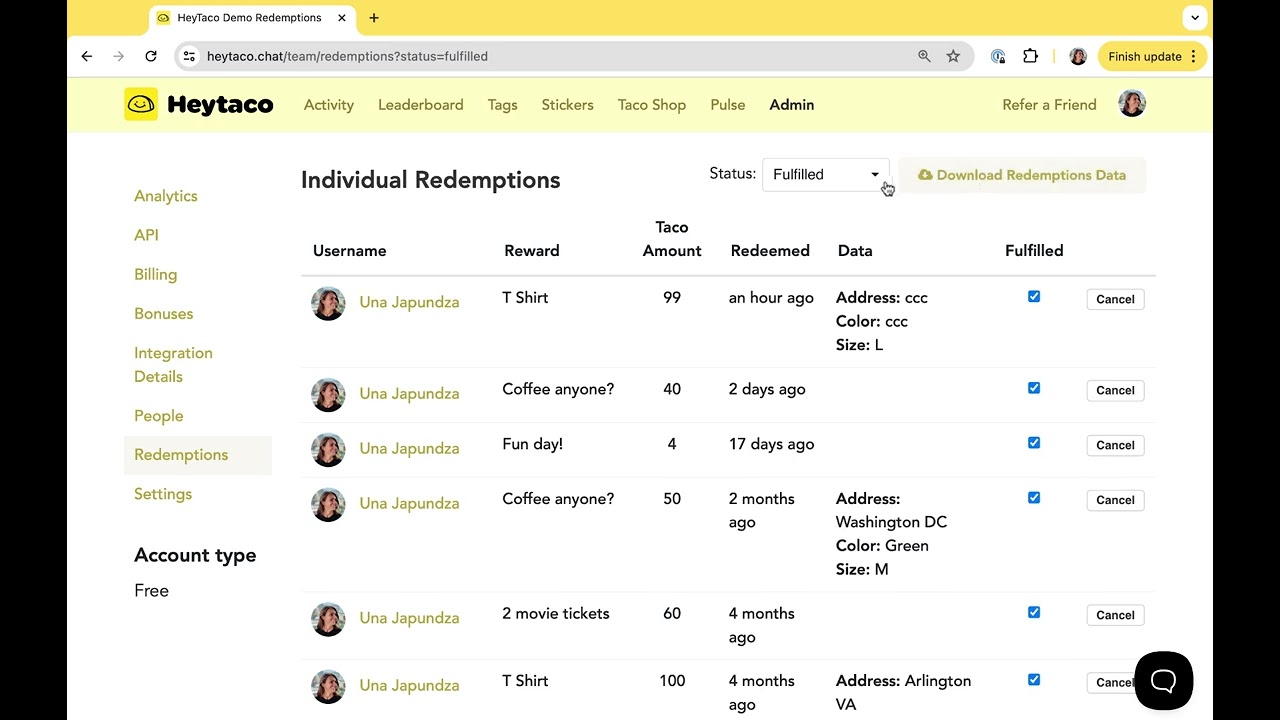This screenshot has width=1280, height=720.
Task: Uncheck Fulfilled for the 50 taco Coffee anyone? row
Action: tap(1034, 498)
